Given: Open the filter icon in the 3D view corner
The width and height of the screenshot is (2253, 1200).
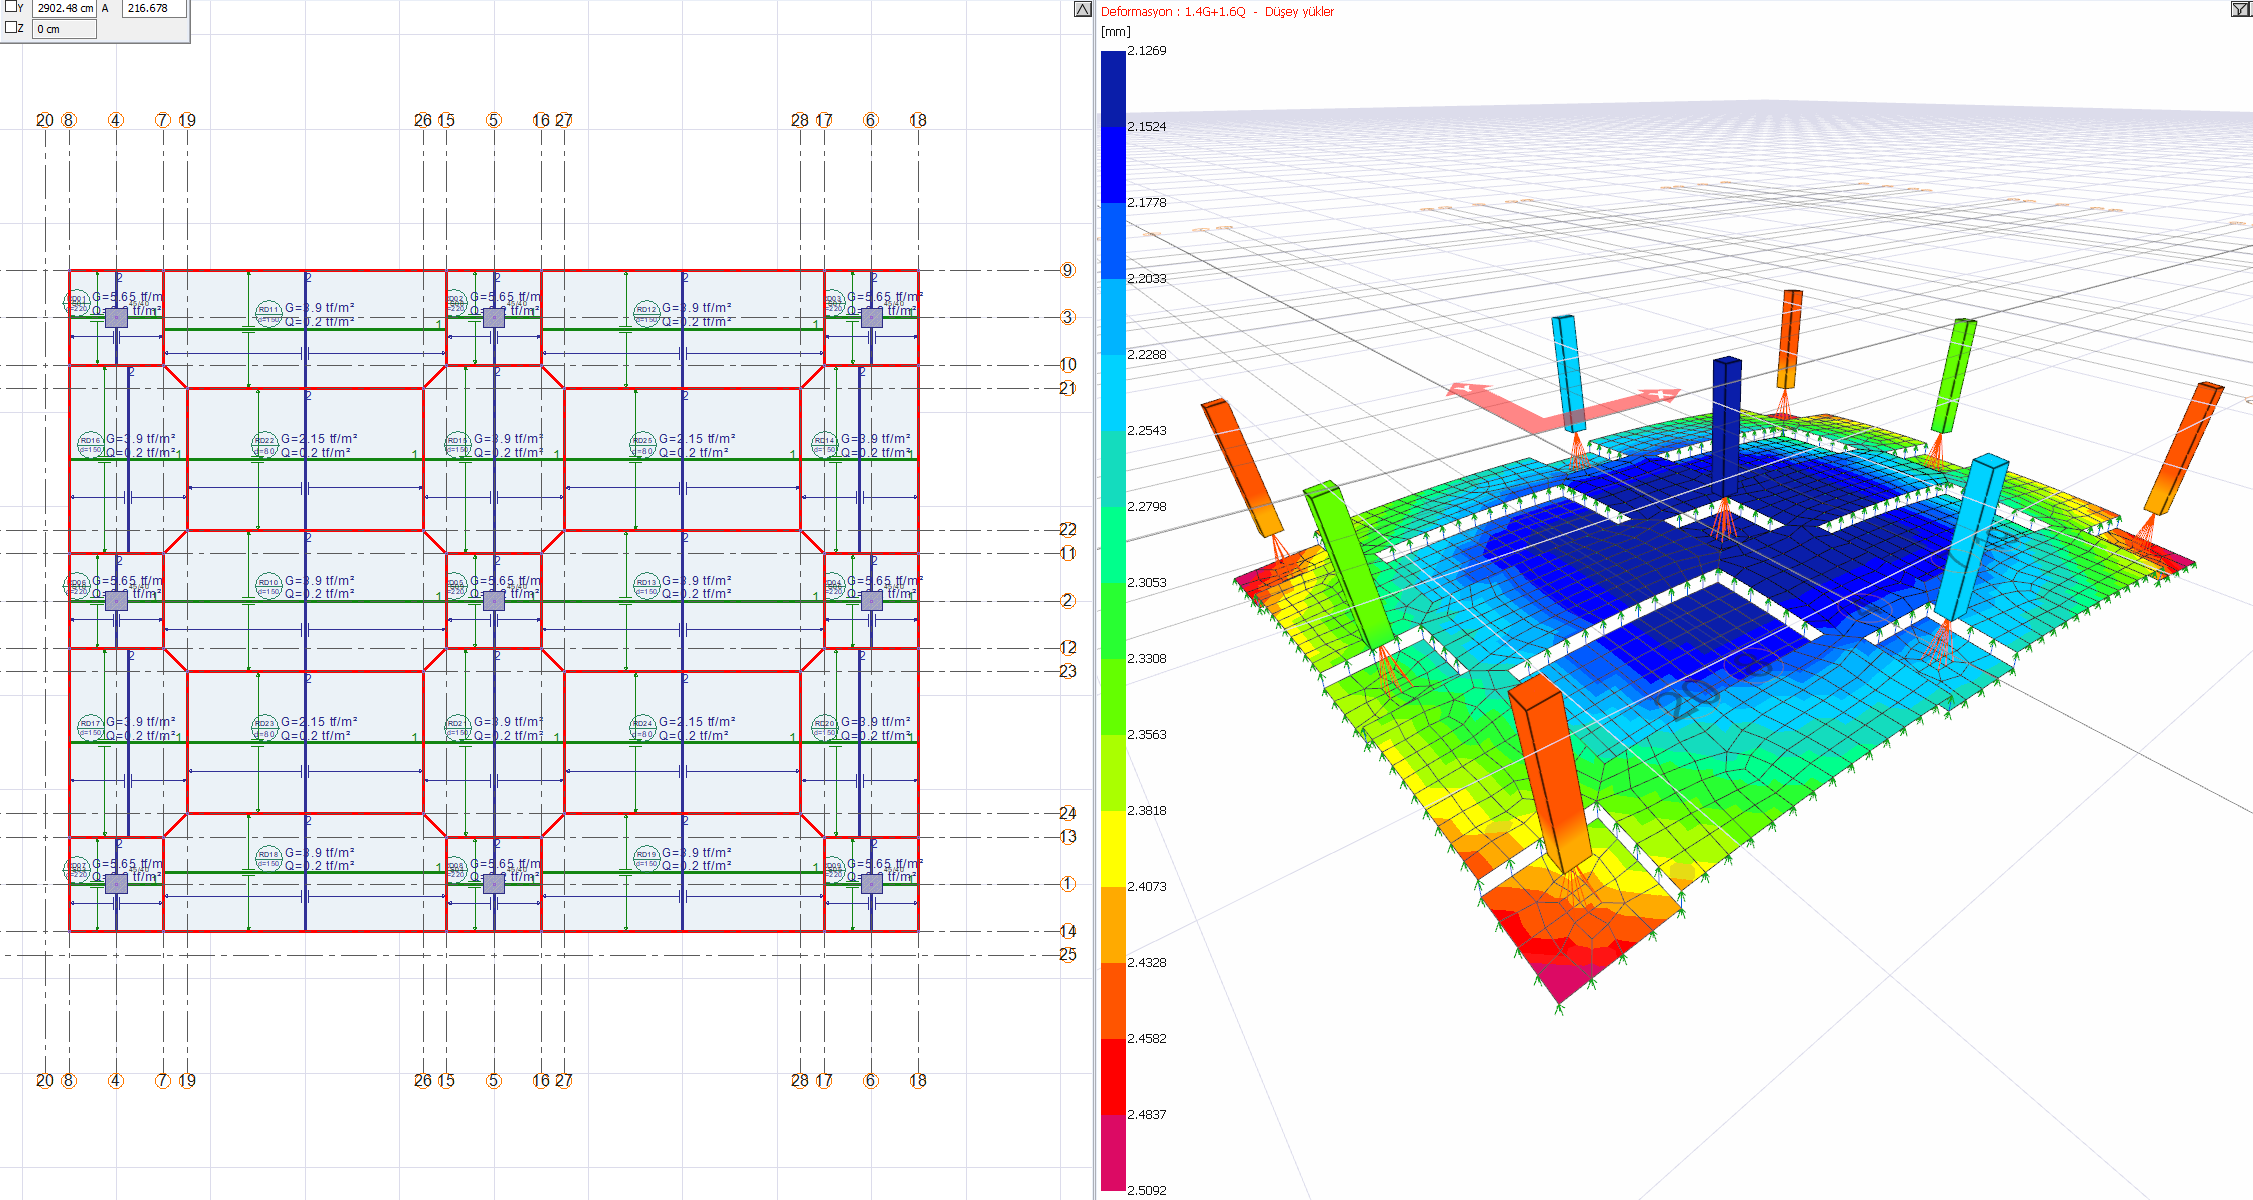Looking at the screenshot, I should tap(2241, 9).
